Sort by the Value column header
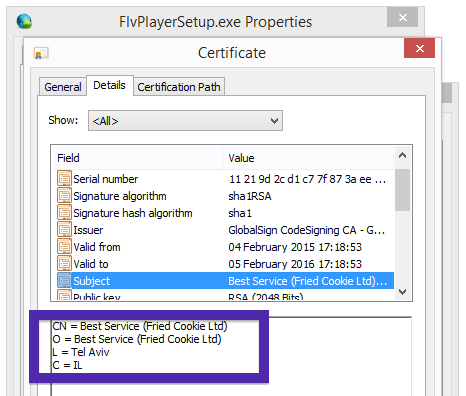 [308, 158]
